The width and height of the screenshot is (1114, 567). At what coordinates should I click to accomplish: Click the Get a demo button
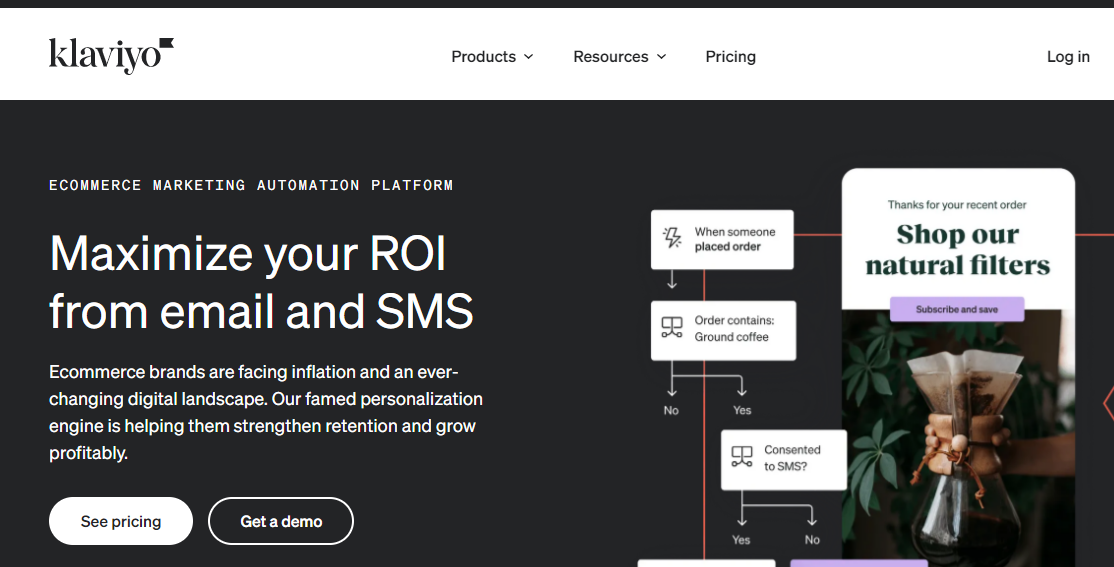pyautogui.click(x=281, y=521)
